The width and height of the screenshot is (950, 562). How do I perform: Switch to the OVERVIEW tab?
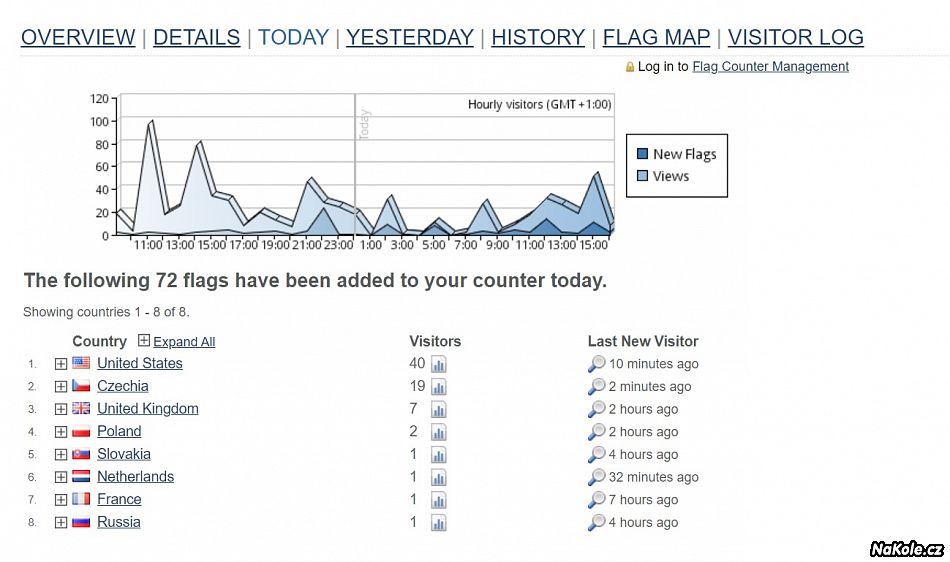[x=78, y=38]
